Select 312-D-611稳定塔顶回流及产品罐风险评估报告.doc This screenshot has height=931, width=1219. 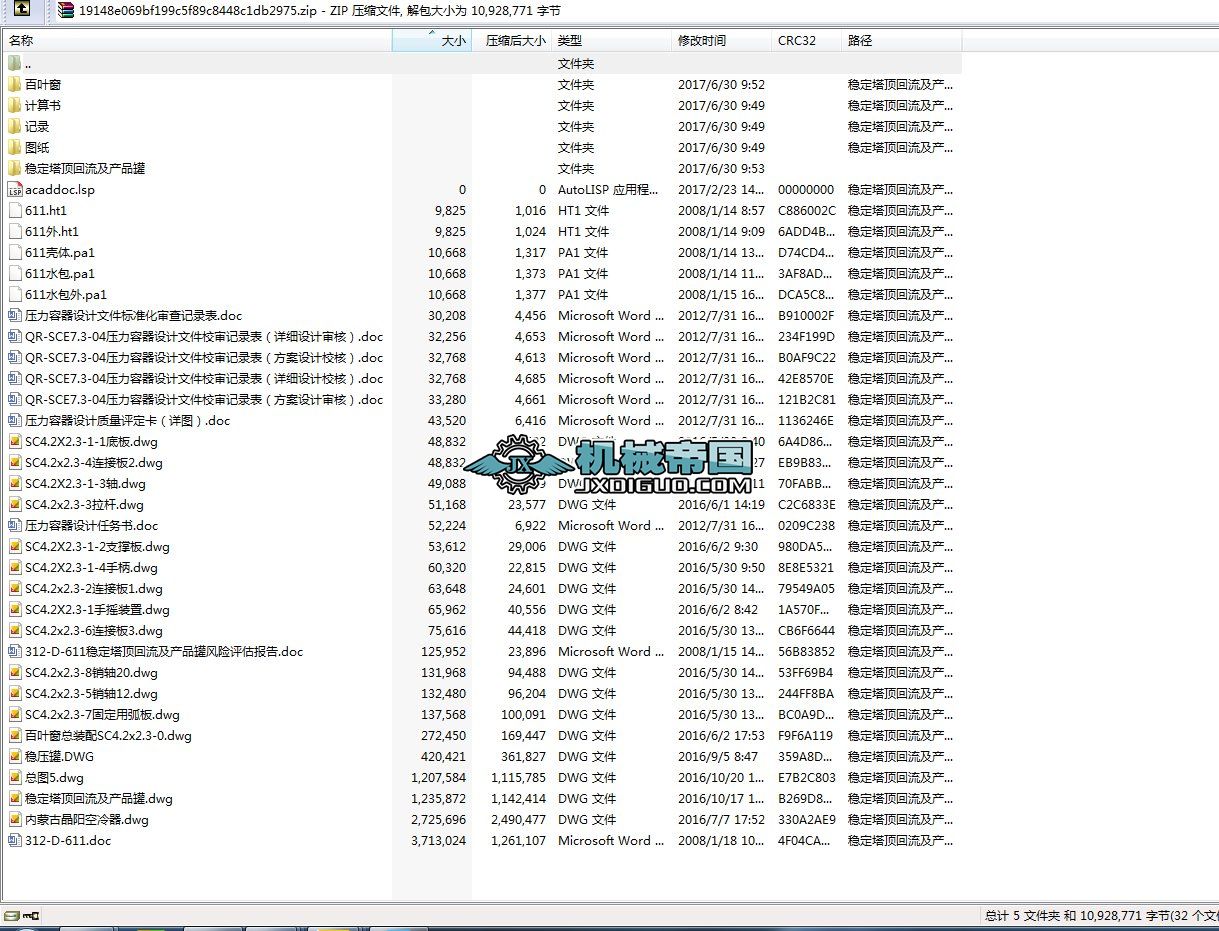tap(164, 651)
